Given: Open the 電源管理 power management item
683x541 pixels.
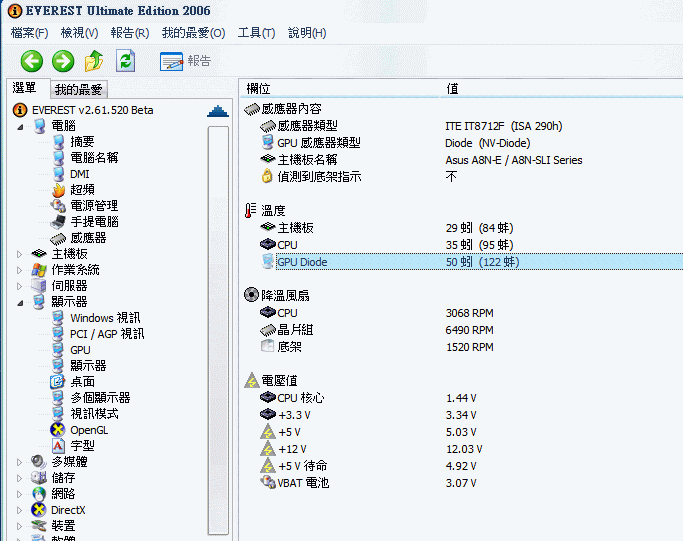Looking at the screenshot, I should point(94,206).
